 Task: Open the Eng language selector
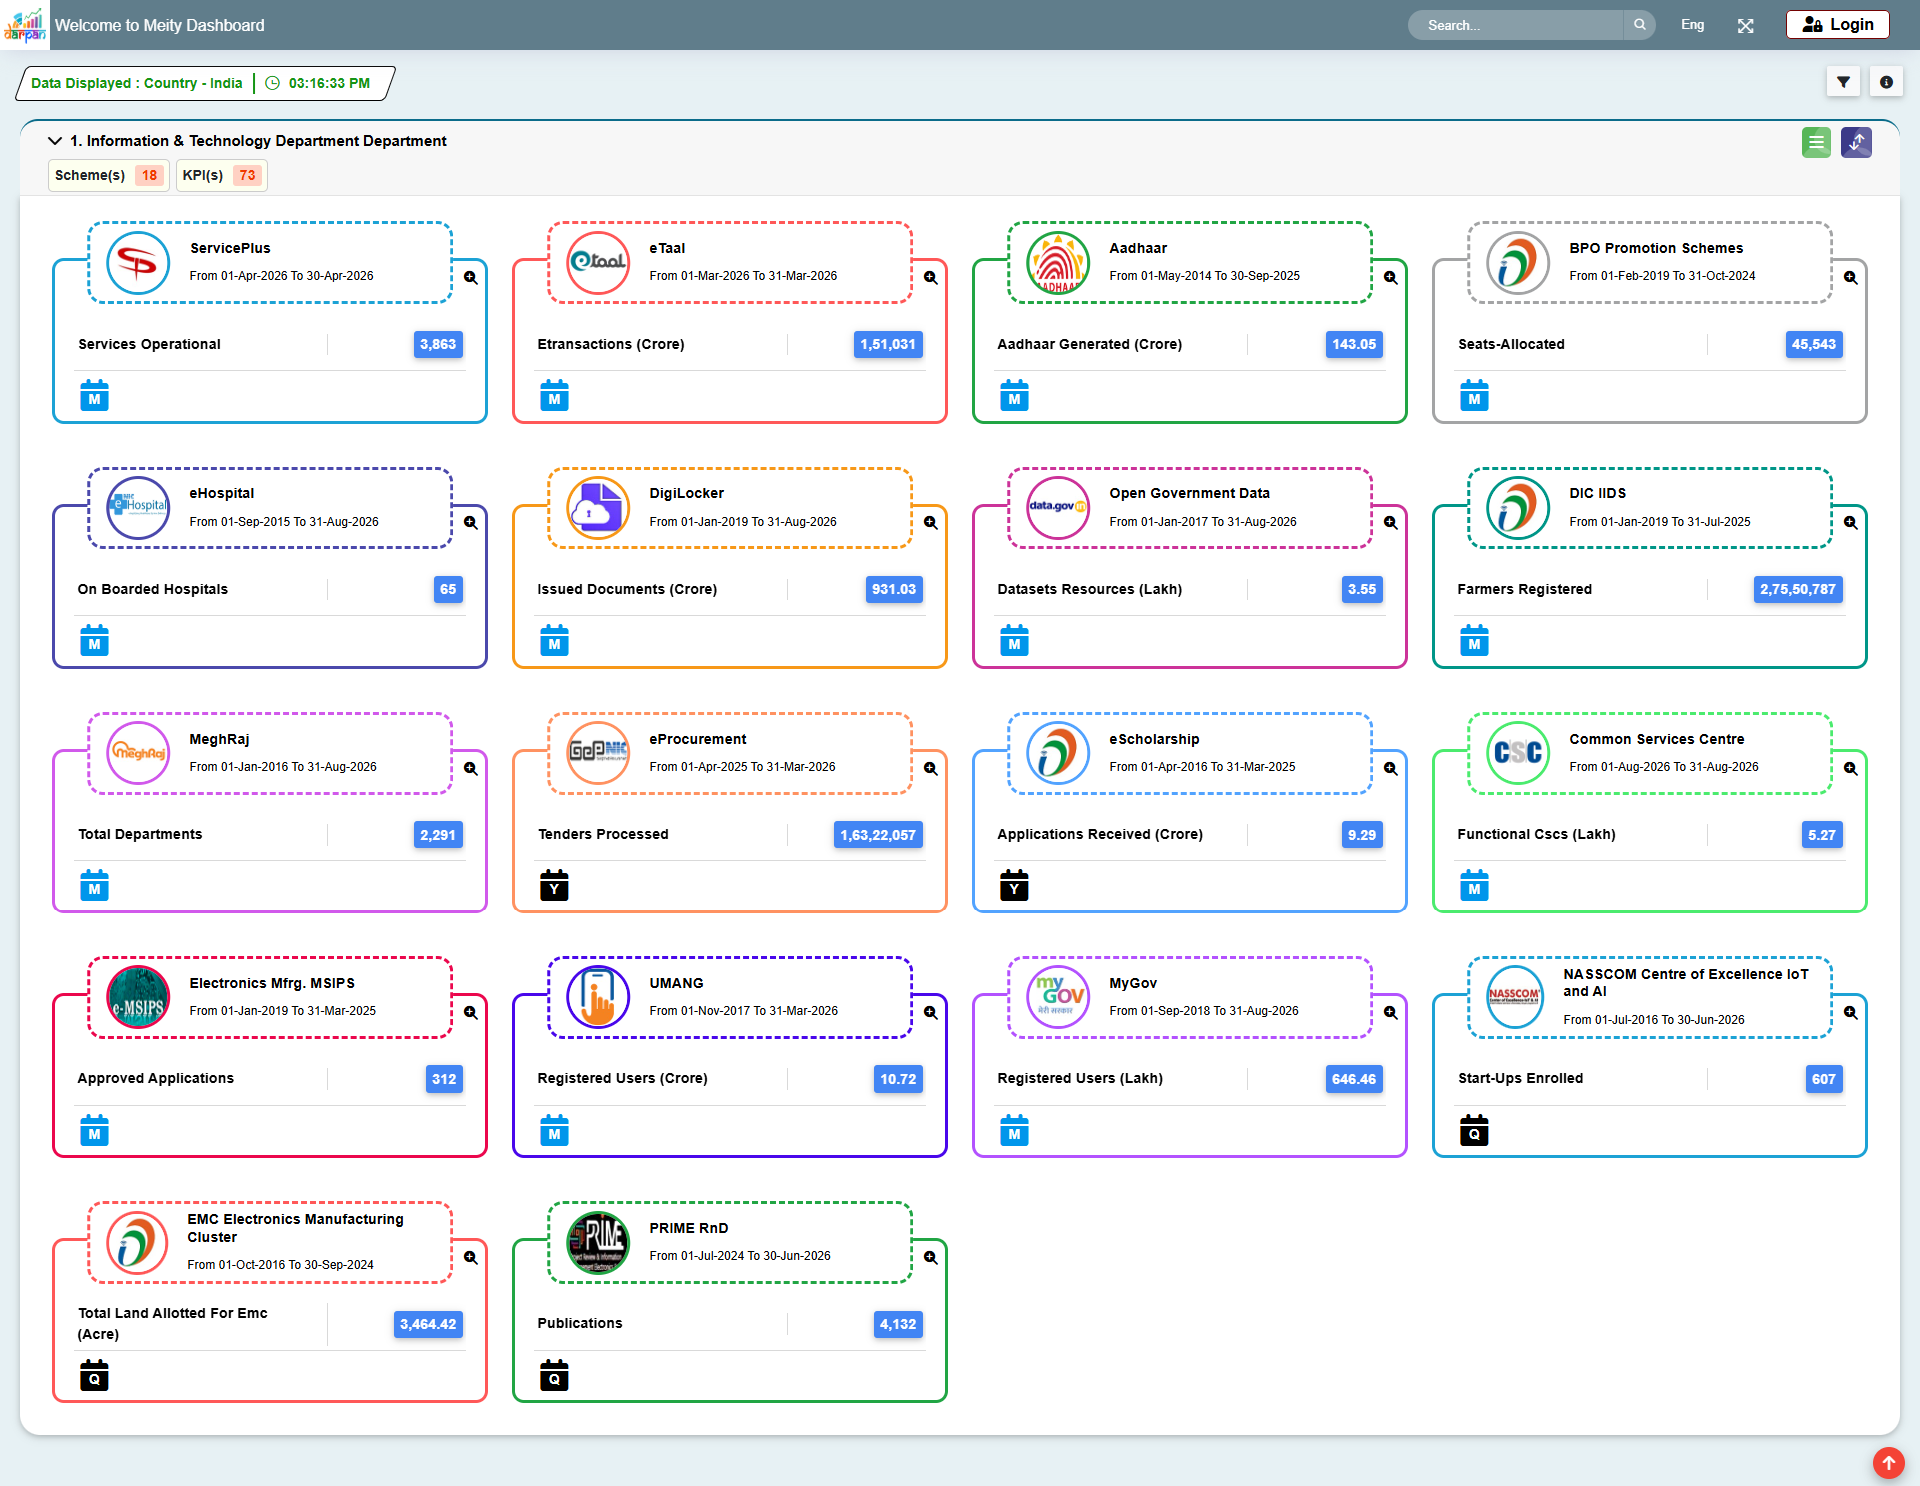click(1692, 25)
